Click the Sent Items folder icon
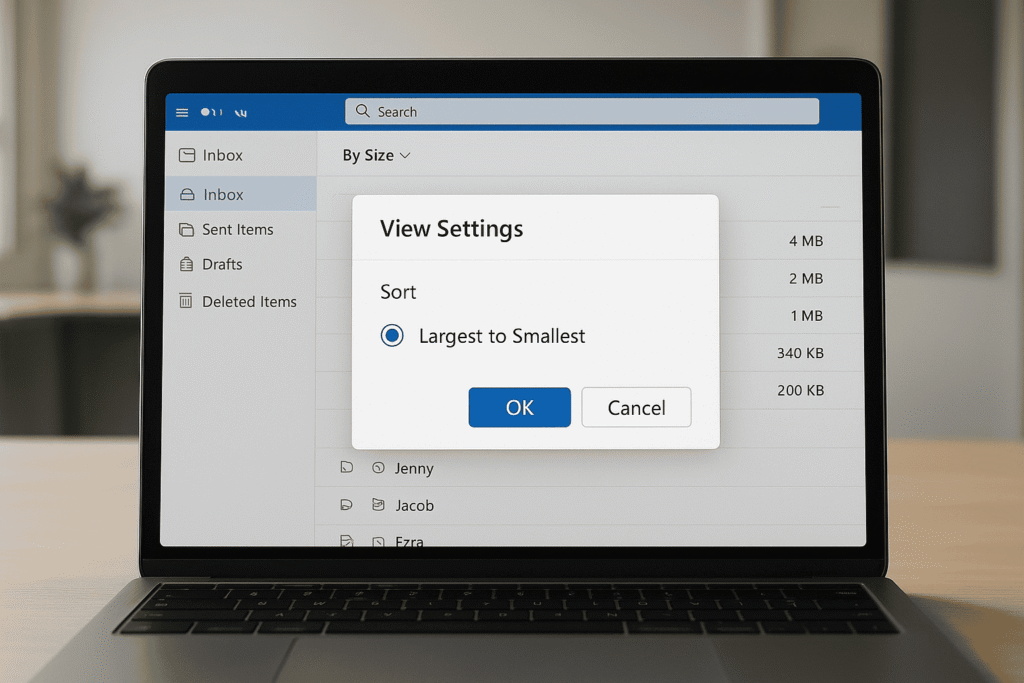The width and height of the screenshot is (1024, 683). point(187,229)
